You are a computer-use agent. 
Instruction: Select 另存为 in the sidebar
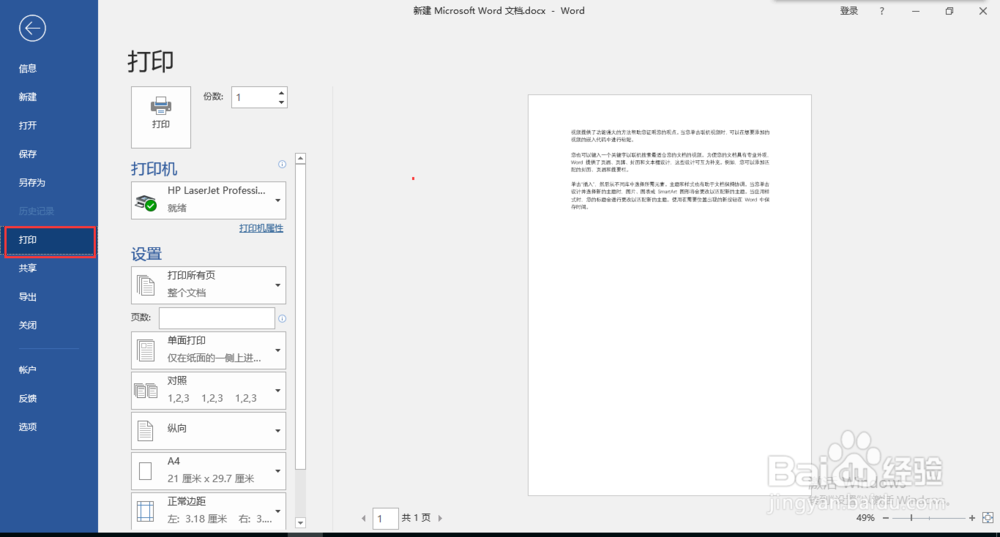32,183
